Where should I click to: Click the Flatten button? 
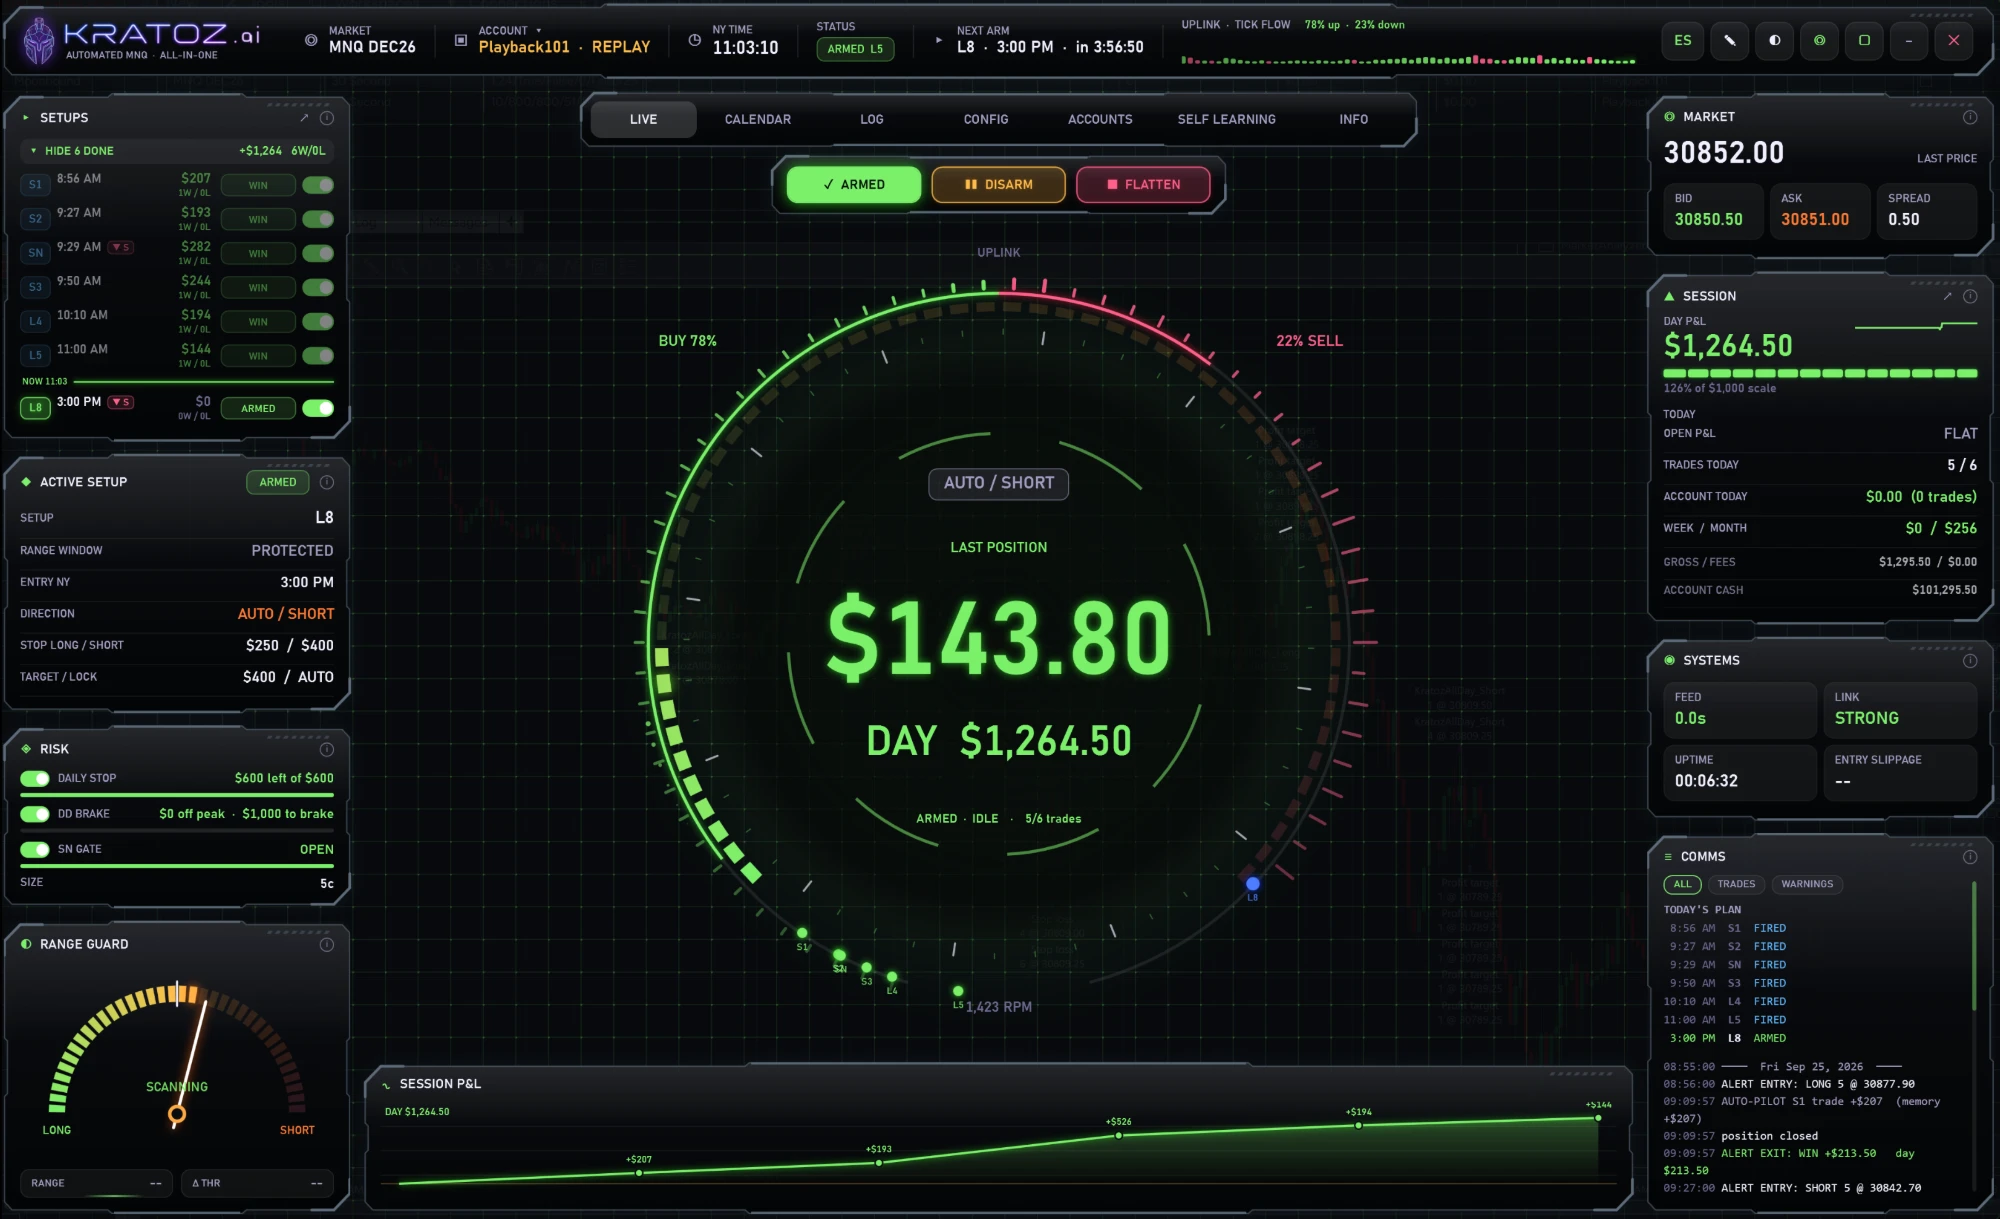coord(1143,185)
